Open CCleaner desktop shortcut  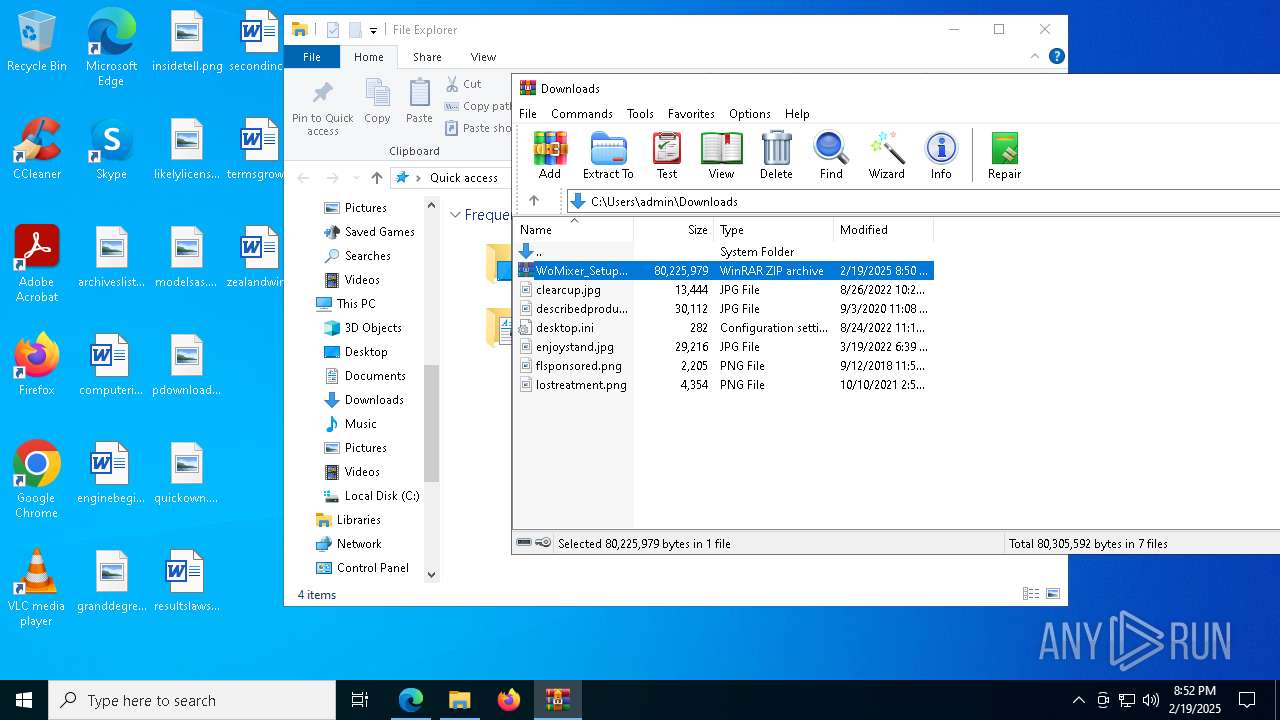pos(37,149)
